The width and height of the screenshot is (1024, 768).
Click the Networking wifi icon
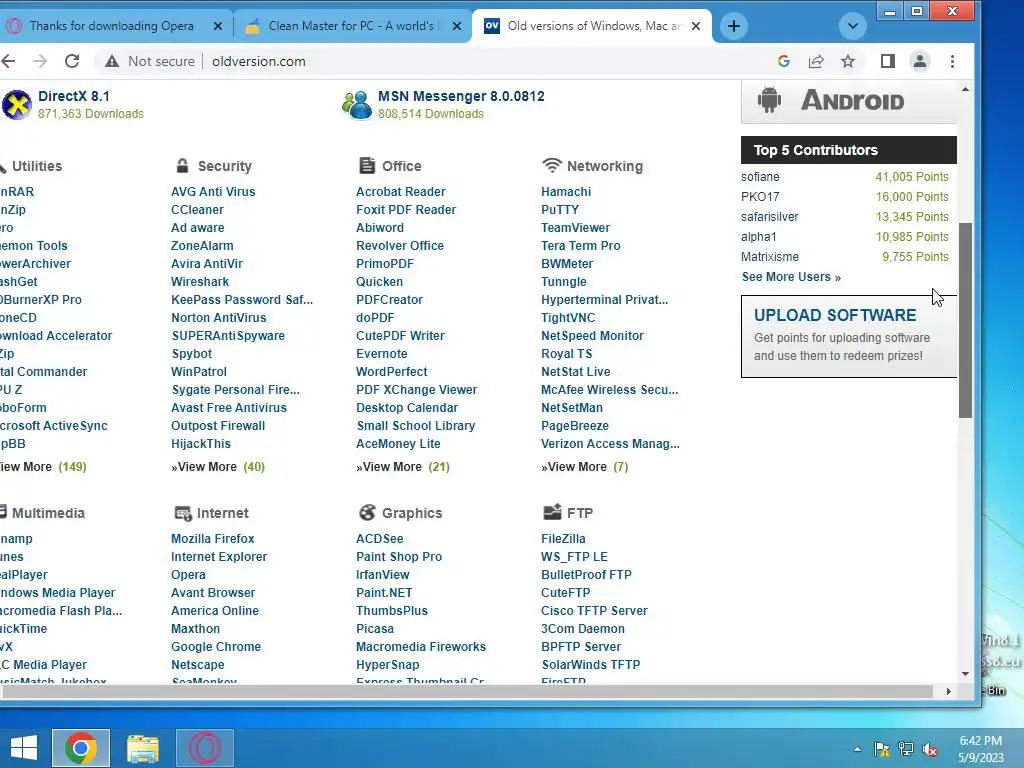pyautogui.click(x=552, y=165)
